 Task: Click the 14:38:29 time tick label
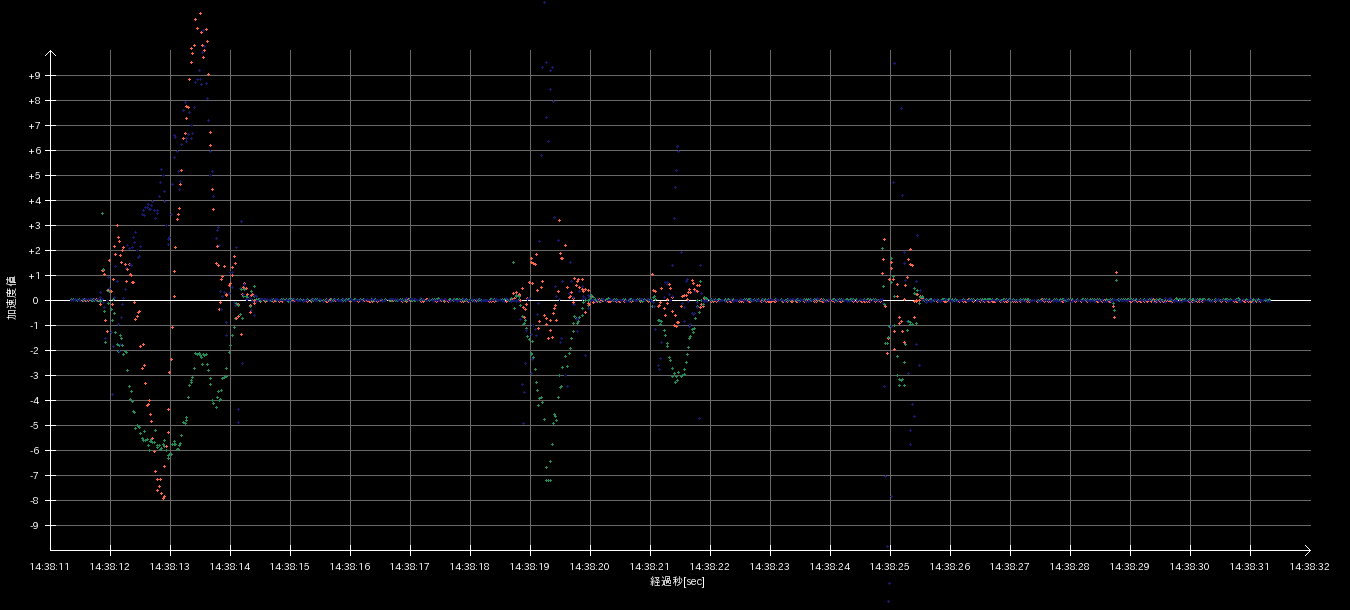(x=1130, y=567)
